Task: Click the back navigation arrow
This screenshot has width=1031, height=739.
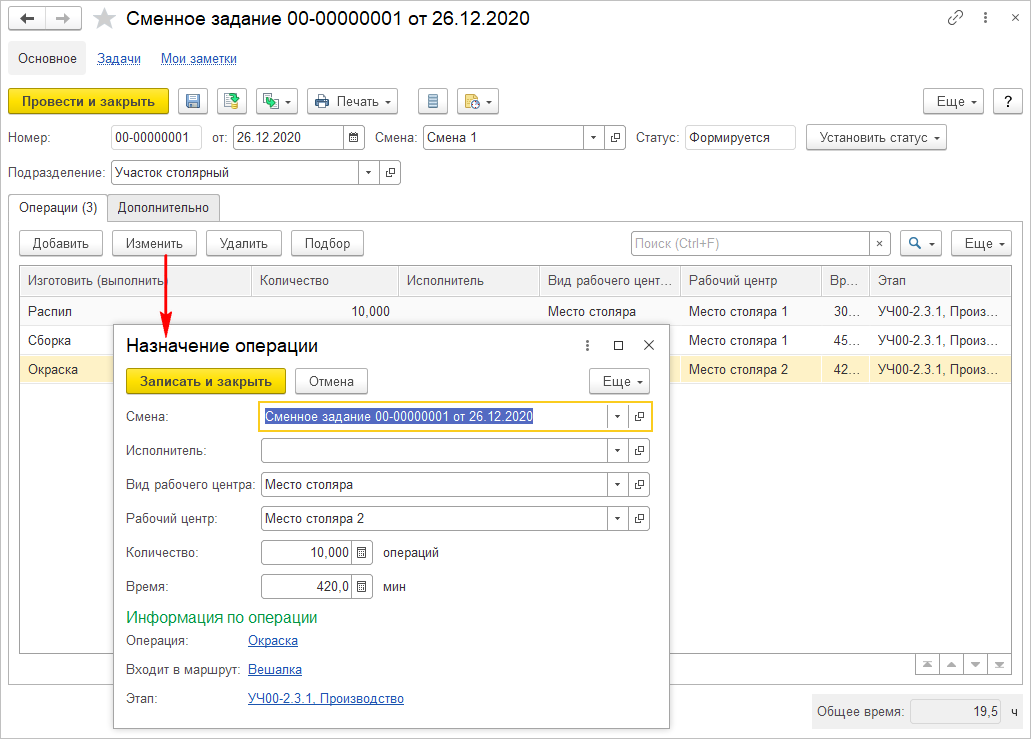Action: pyautogui.click(x=27, y=19)
